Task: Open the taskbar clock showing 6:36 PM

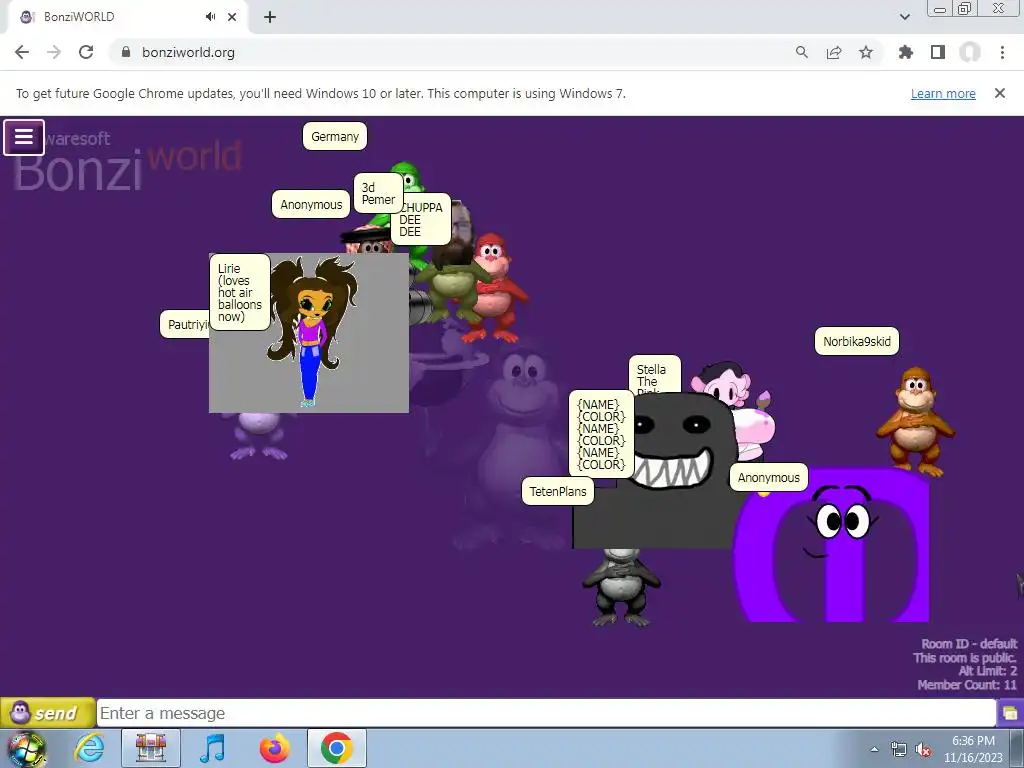Action: (973, 749)
